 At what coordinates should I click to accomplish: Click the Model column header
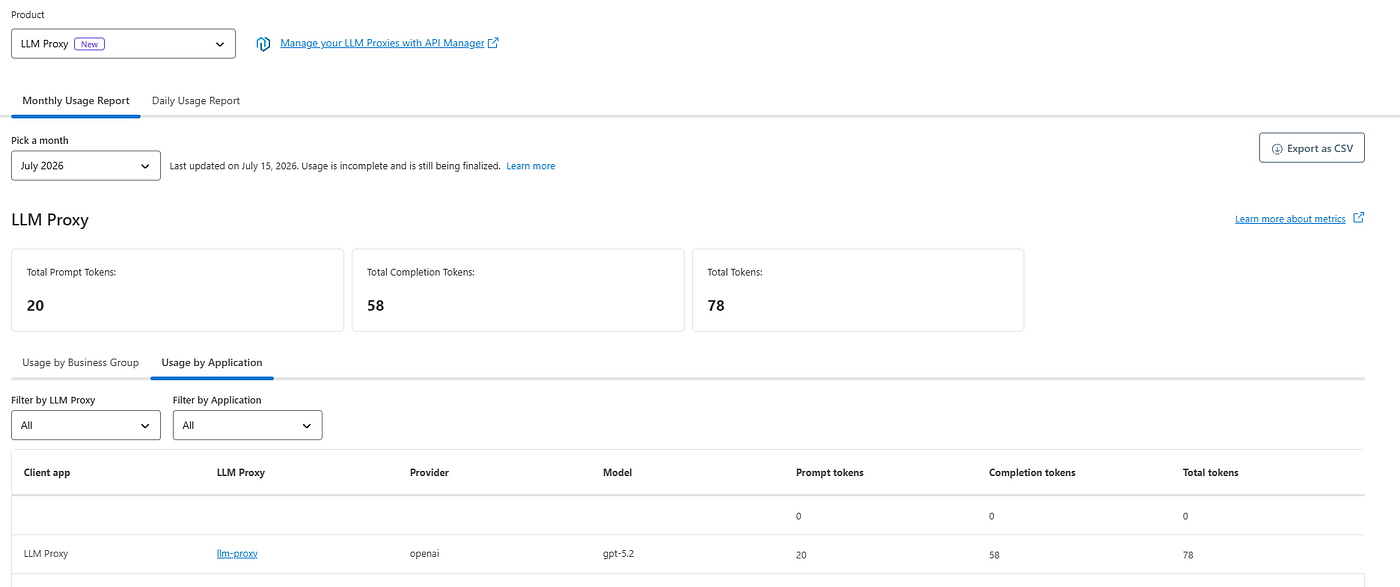[617, 472]
